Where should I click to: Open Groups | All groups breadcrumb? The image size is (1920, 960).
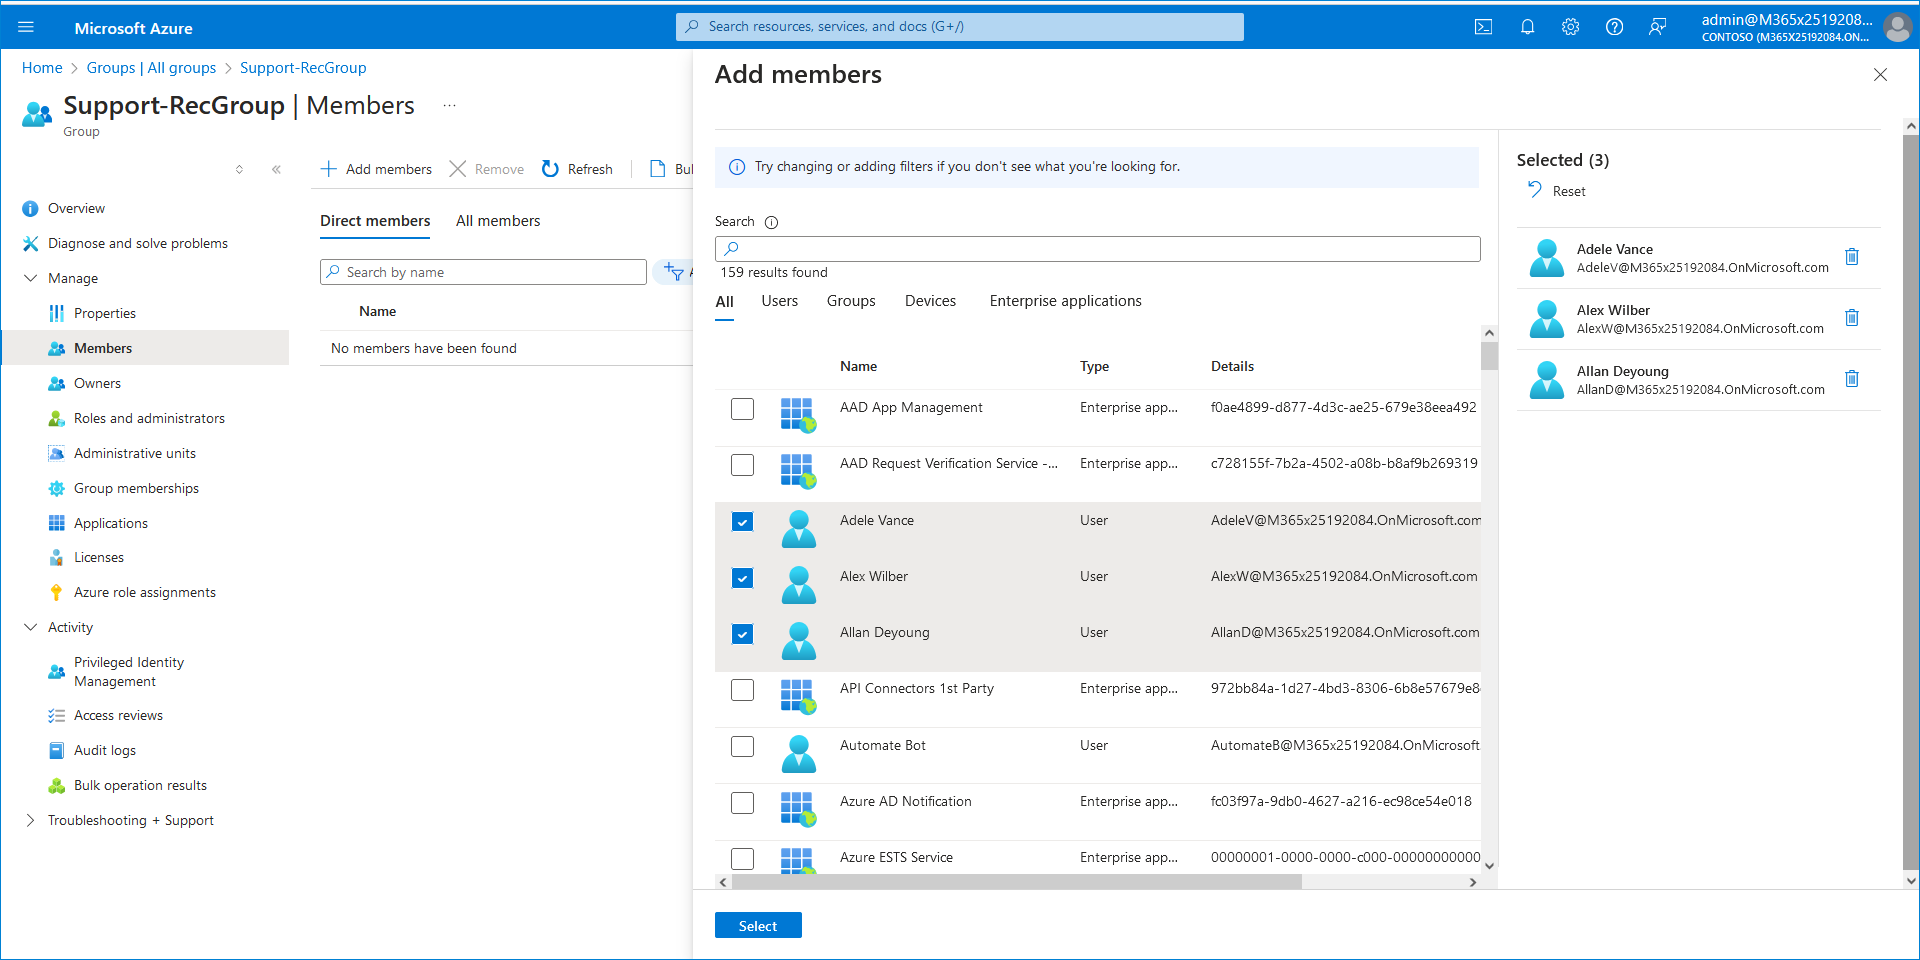click(151, 68)
